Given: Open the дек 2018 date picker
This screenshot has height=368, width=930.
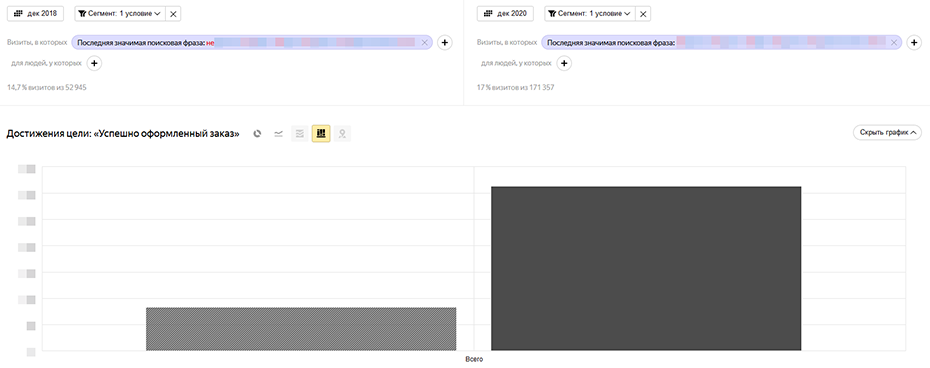Looking at the screenshot, I should click(35, 14).
